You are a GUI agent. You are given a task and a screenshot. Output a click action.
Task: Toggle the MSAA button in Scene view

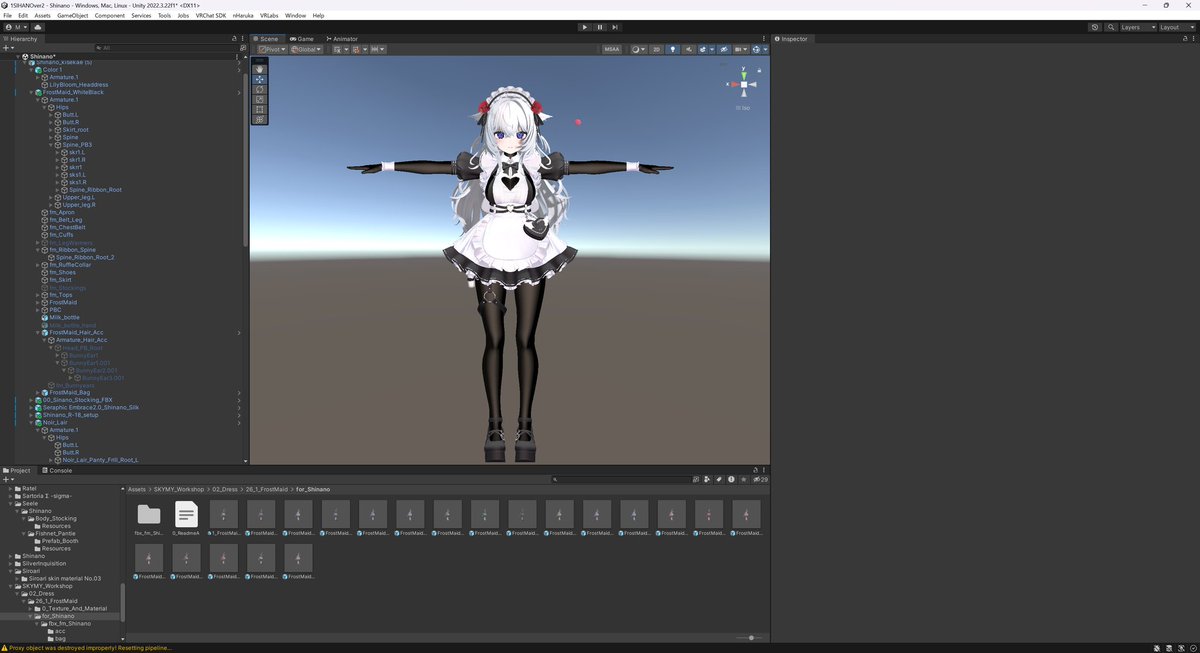point(612,49)
